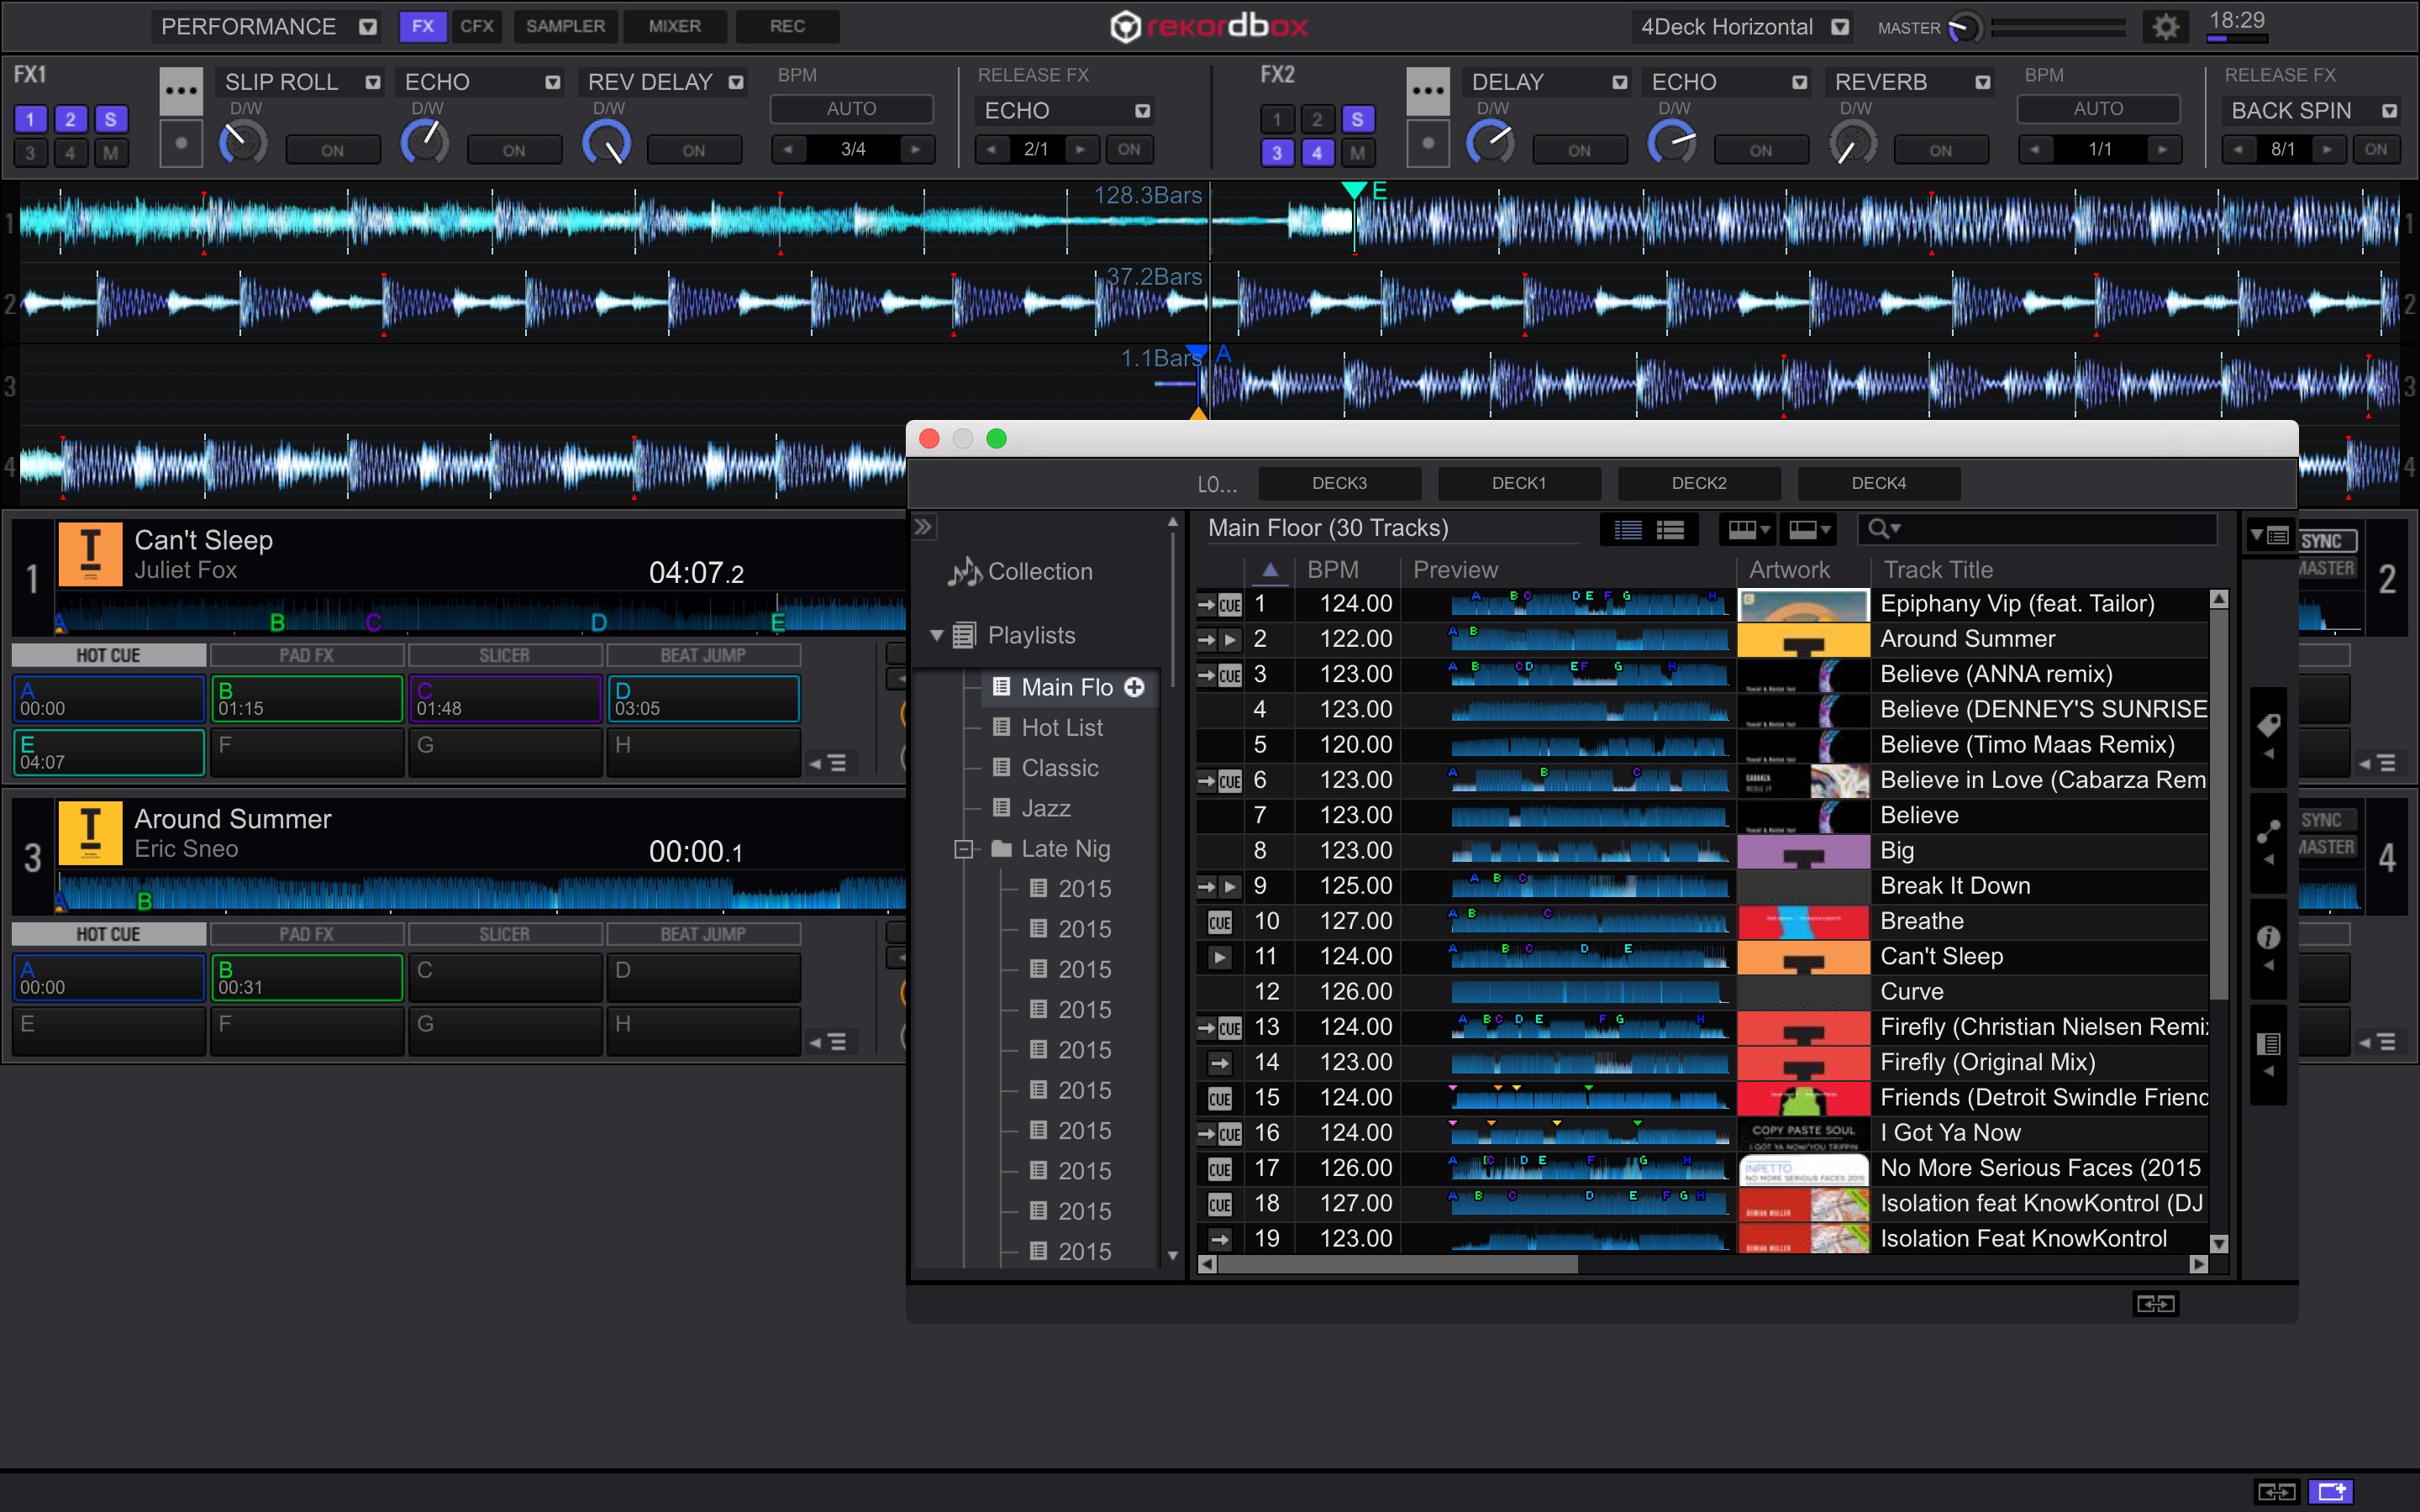This screenshot has height=1512, width=2420.
Task: Select the Jazz playlist
Action: click(1045, 808)
